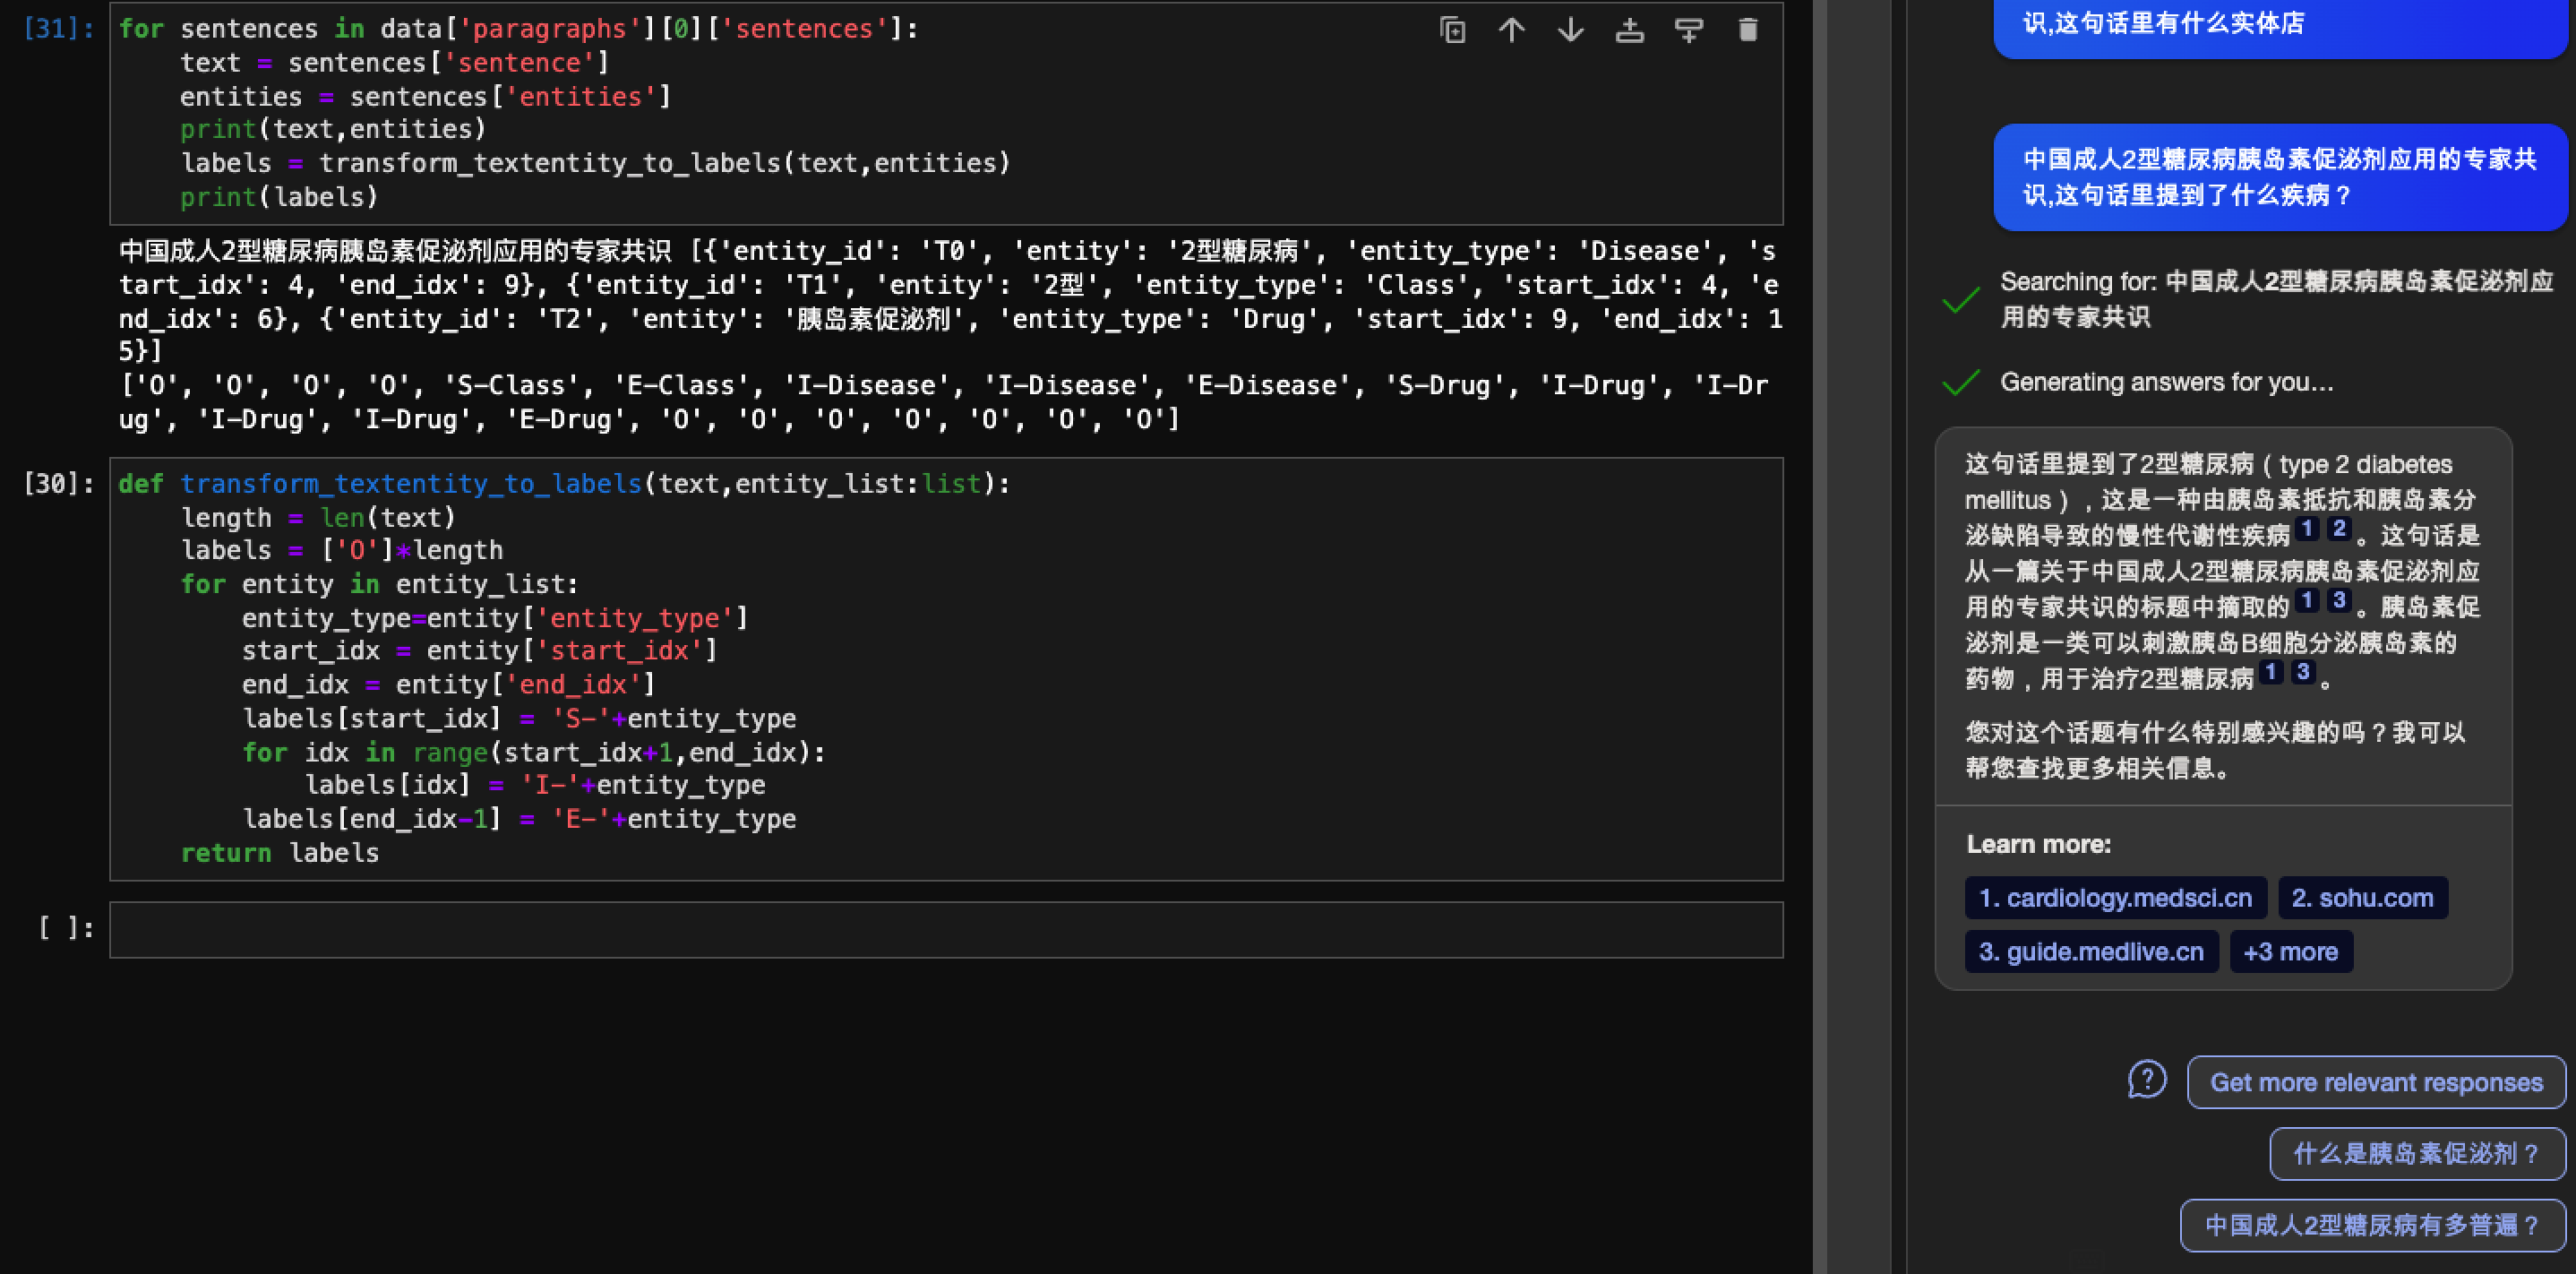2576x1274 pixels.
Task: Open the cardiology.medsci.cn source link
Action: coord(2115,898)
